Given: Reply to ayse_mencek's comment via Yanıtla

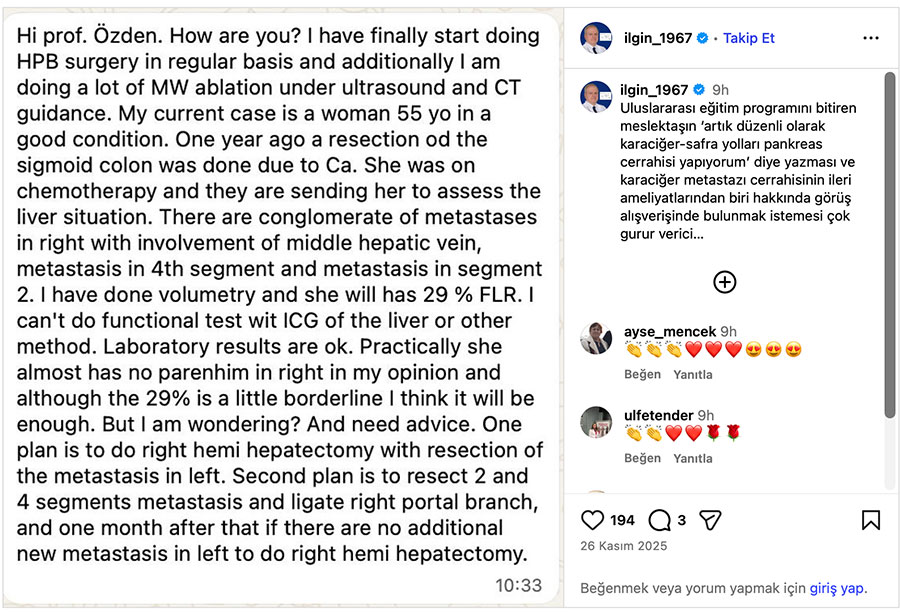Looking at the screenshot, I should [x=693, y=374].
